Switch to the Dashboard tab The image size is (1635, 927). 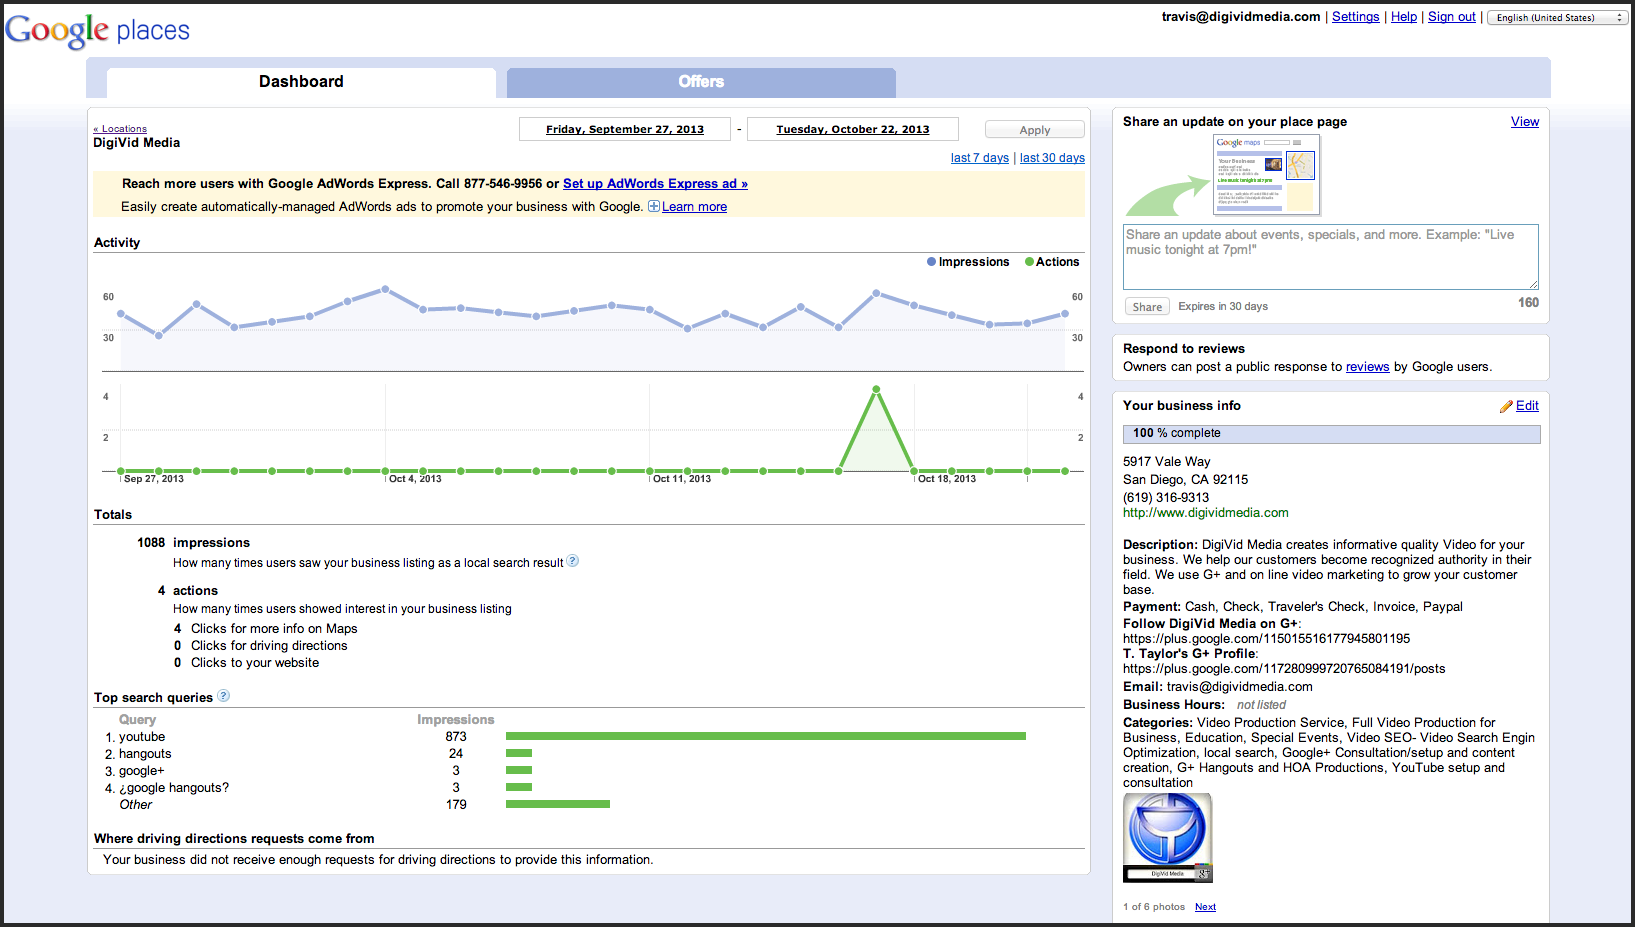pos(301,82)
